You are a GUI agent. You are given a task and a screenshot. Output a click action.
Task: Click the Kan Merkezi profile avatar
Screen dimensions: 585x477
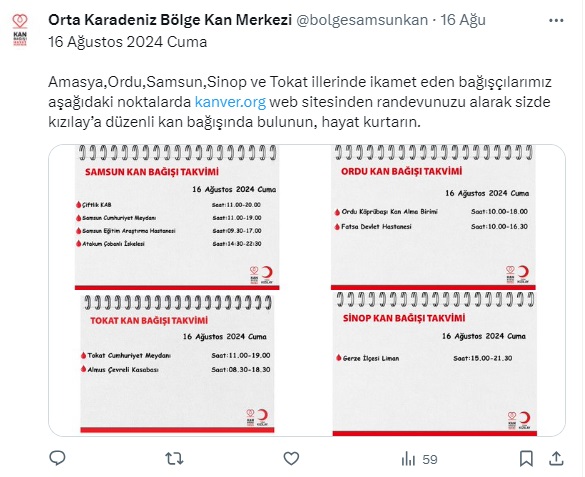point(20,30)
